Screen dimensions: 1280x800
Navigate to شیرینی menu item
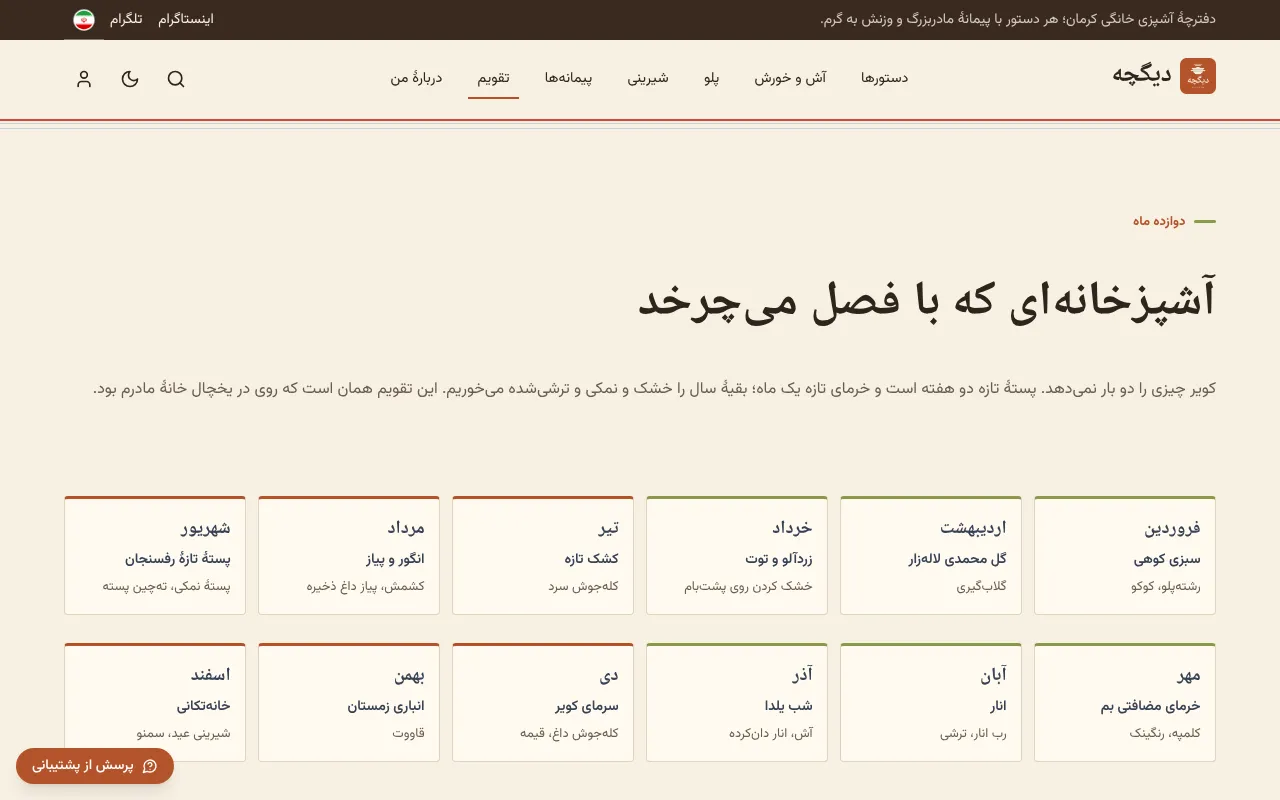[x=648, y=78]
